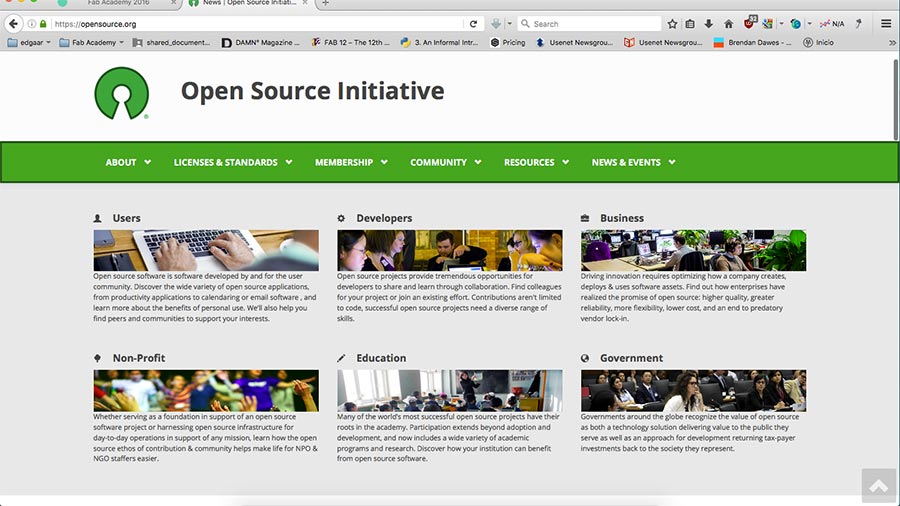Expand the MEMBERSHIP menu chevron
The height and width of the screenshot is (506, 900).
click(x=384, y=162)
